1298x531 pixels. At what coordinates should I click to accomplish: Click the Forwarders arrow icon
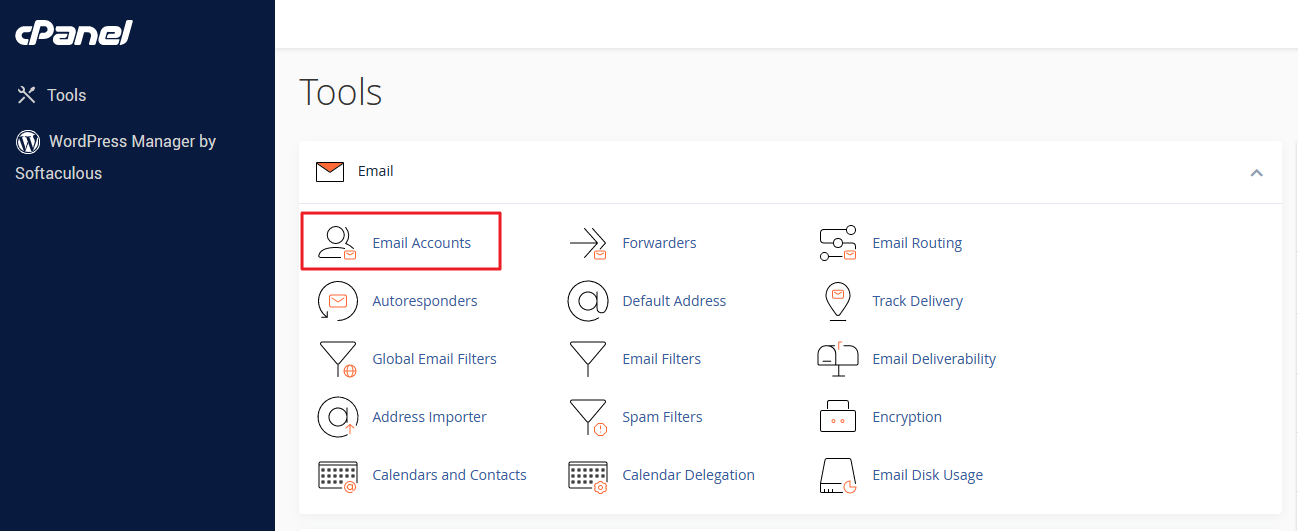pyautogui.click(x=588, y=243)
